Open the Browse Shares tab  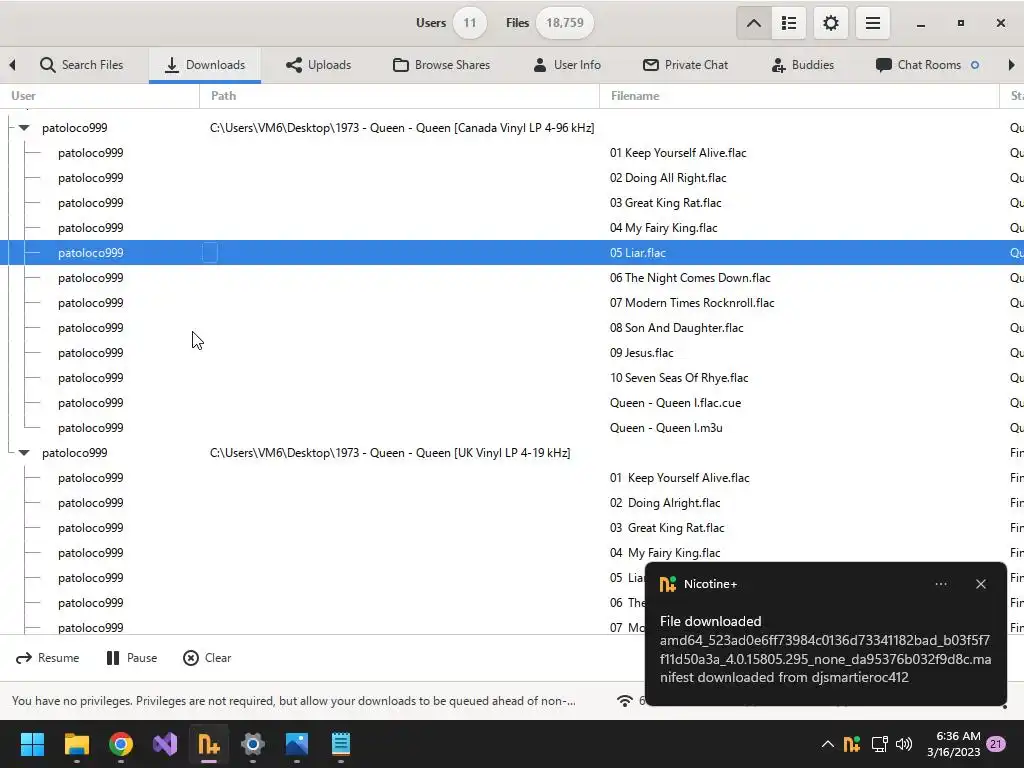(x=441, y=65)
